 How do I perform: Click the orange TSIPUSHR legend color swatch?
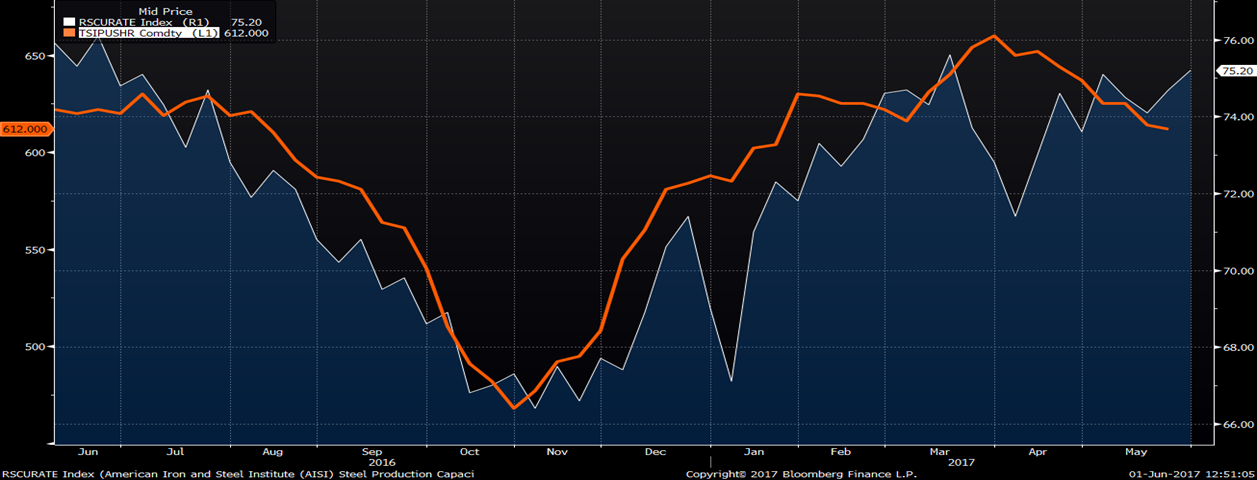tap(69, 33)
